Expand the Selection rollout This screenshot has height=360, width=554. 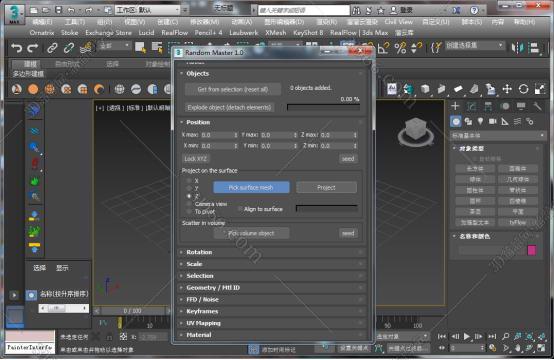pyautogui.click(x=272, y=276)
